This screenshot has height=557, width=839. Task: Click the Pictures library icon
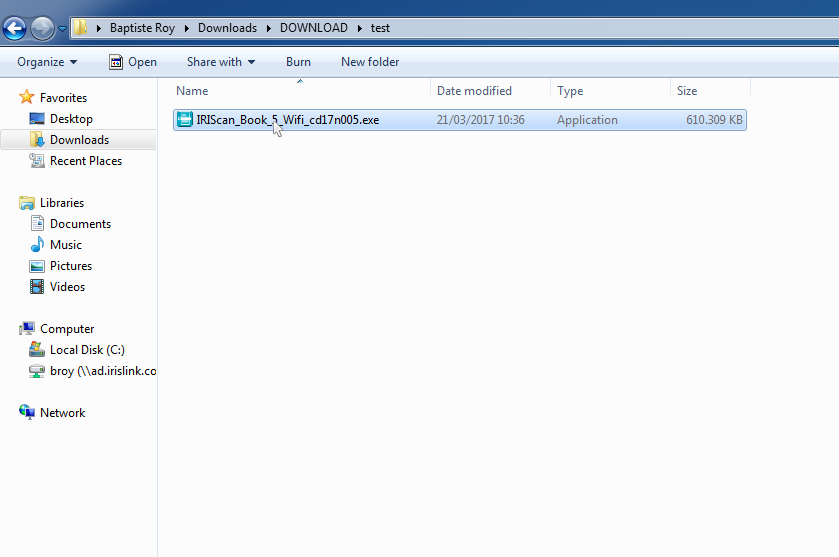pyautogui.click(x=37, y=265)
